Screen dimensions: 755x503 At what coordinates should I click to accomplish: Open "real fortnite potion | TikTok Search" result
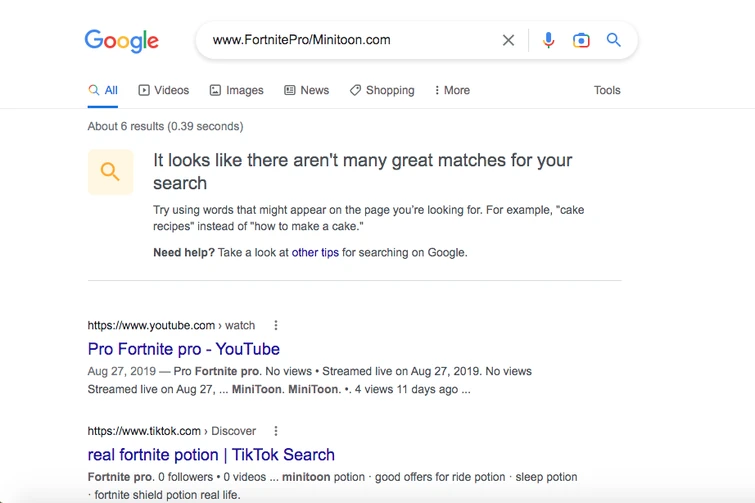(x=211, y=455)
